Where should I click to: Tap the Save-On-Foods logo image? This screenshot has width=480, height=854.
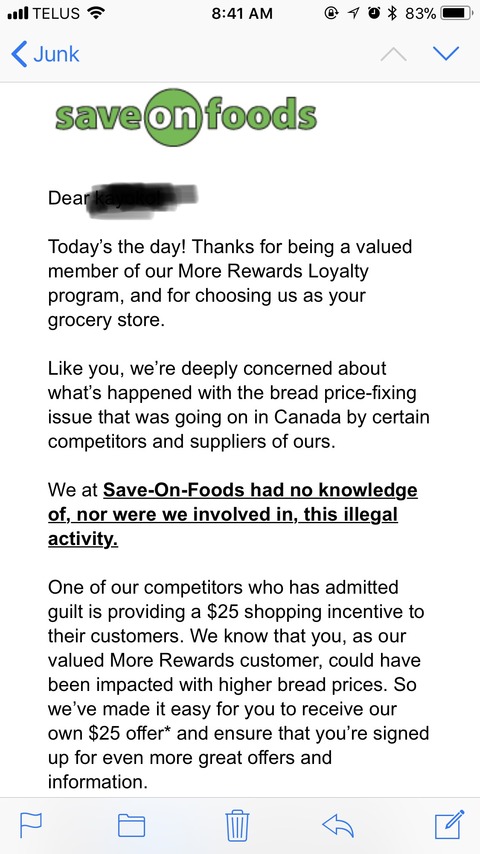click(185, 117)
